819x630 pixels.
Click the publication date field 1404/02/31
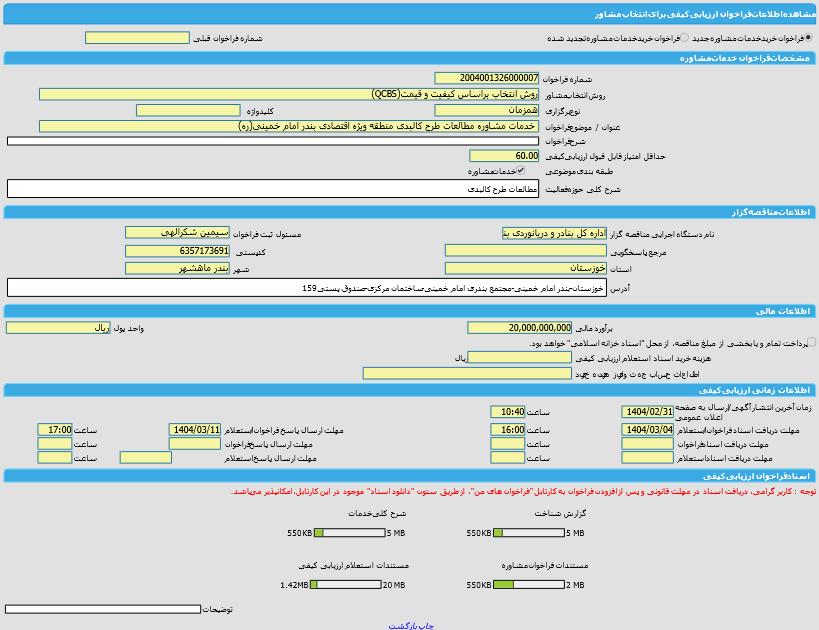coord(648,412)
